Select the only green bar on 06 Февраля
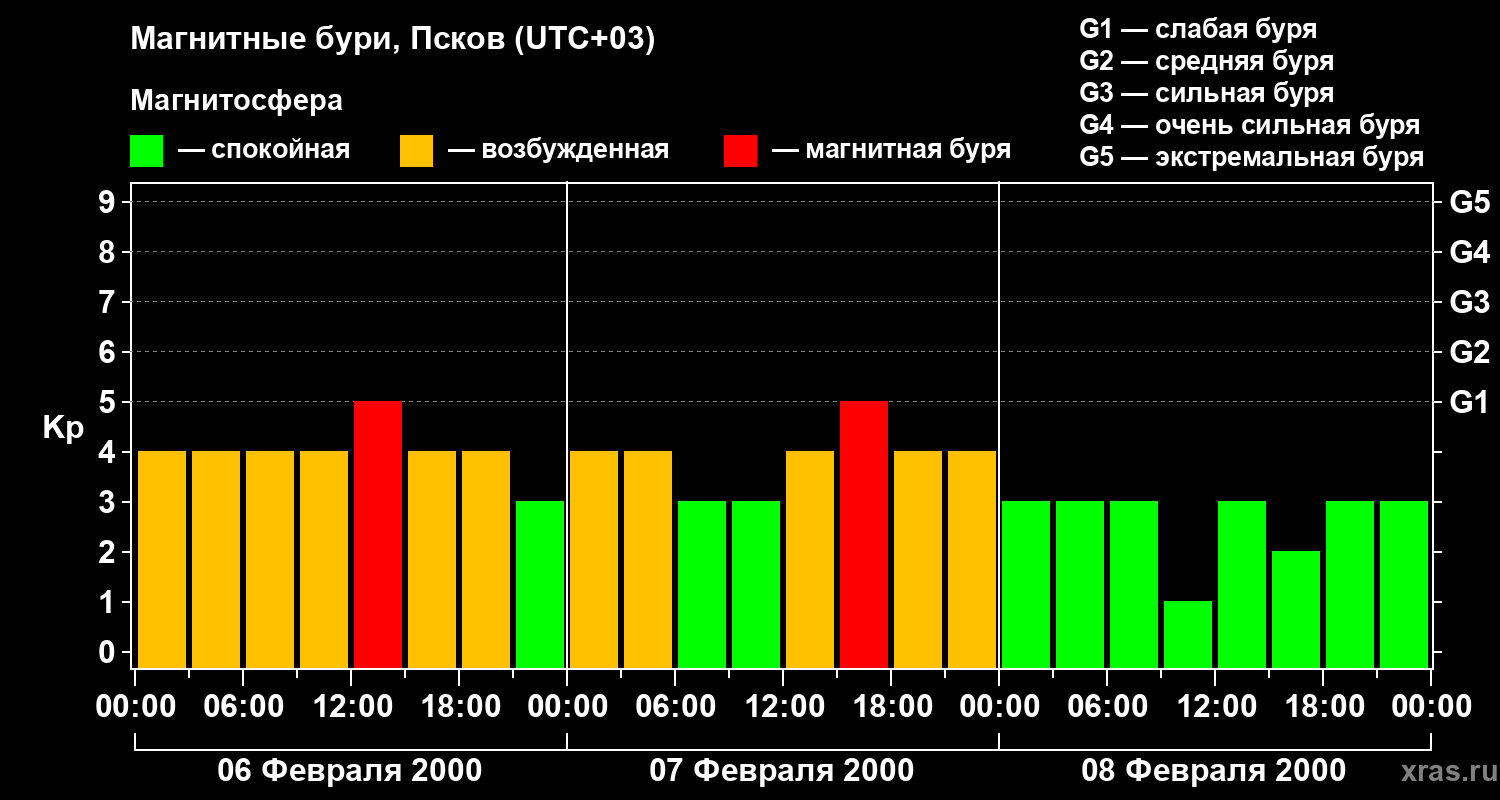The height and width of the screenshot is (800, 1500). coord(540,584)
